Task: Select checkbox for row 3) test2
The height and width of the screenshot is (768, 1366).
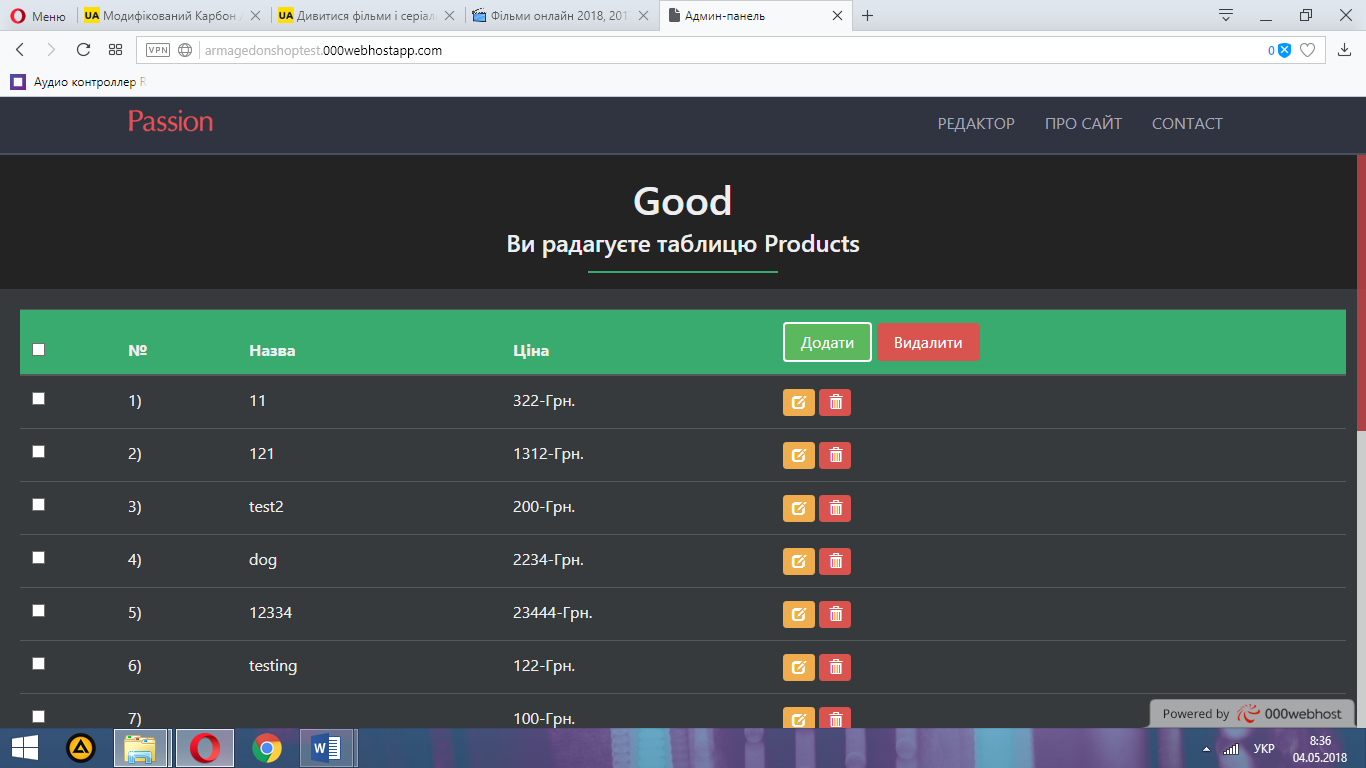Action: click(x=39, y=504)
